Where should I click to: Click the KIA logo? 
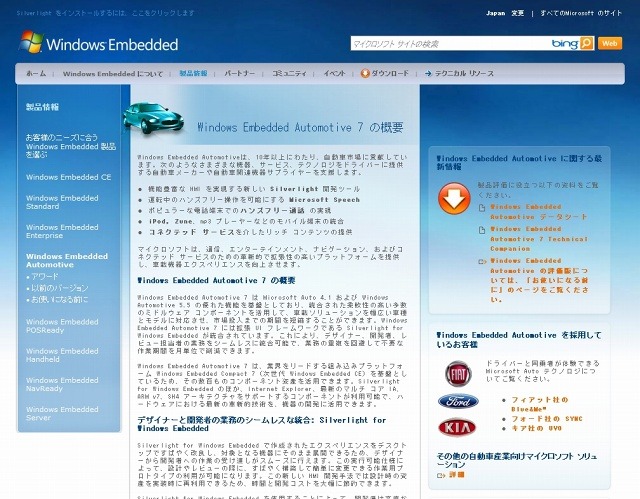[457, 428]
